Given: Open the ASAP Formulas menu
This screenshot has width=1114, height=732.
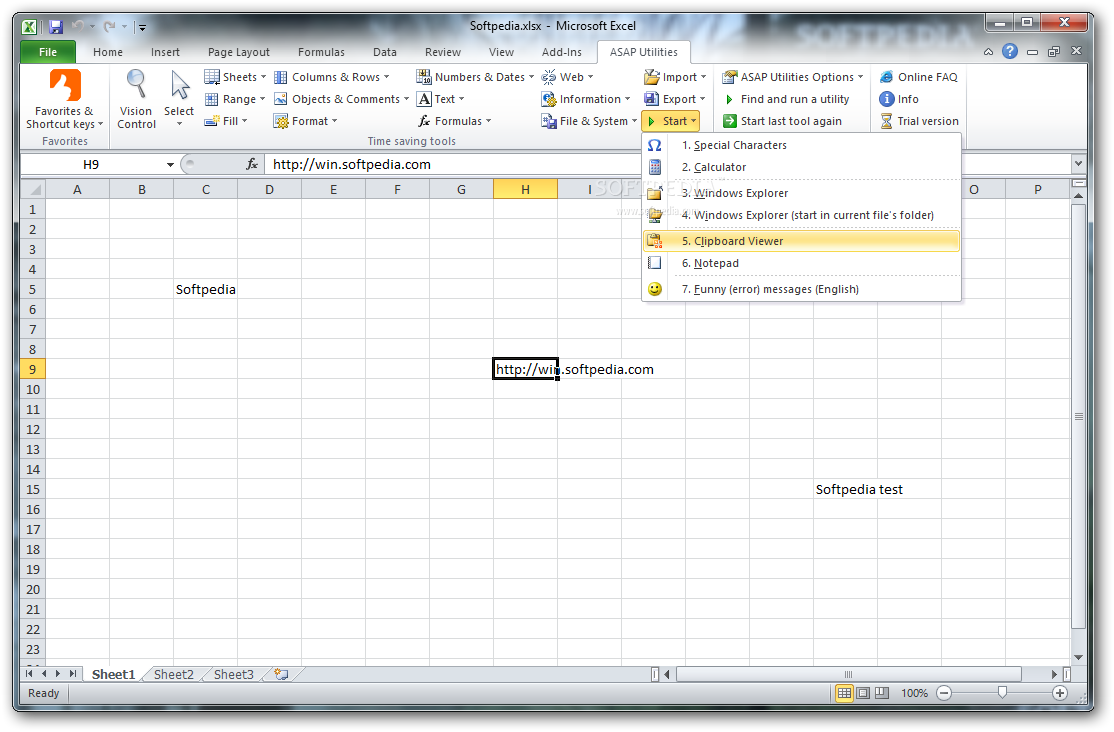Looking at the screenshot, I should (455, 121).
